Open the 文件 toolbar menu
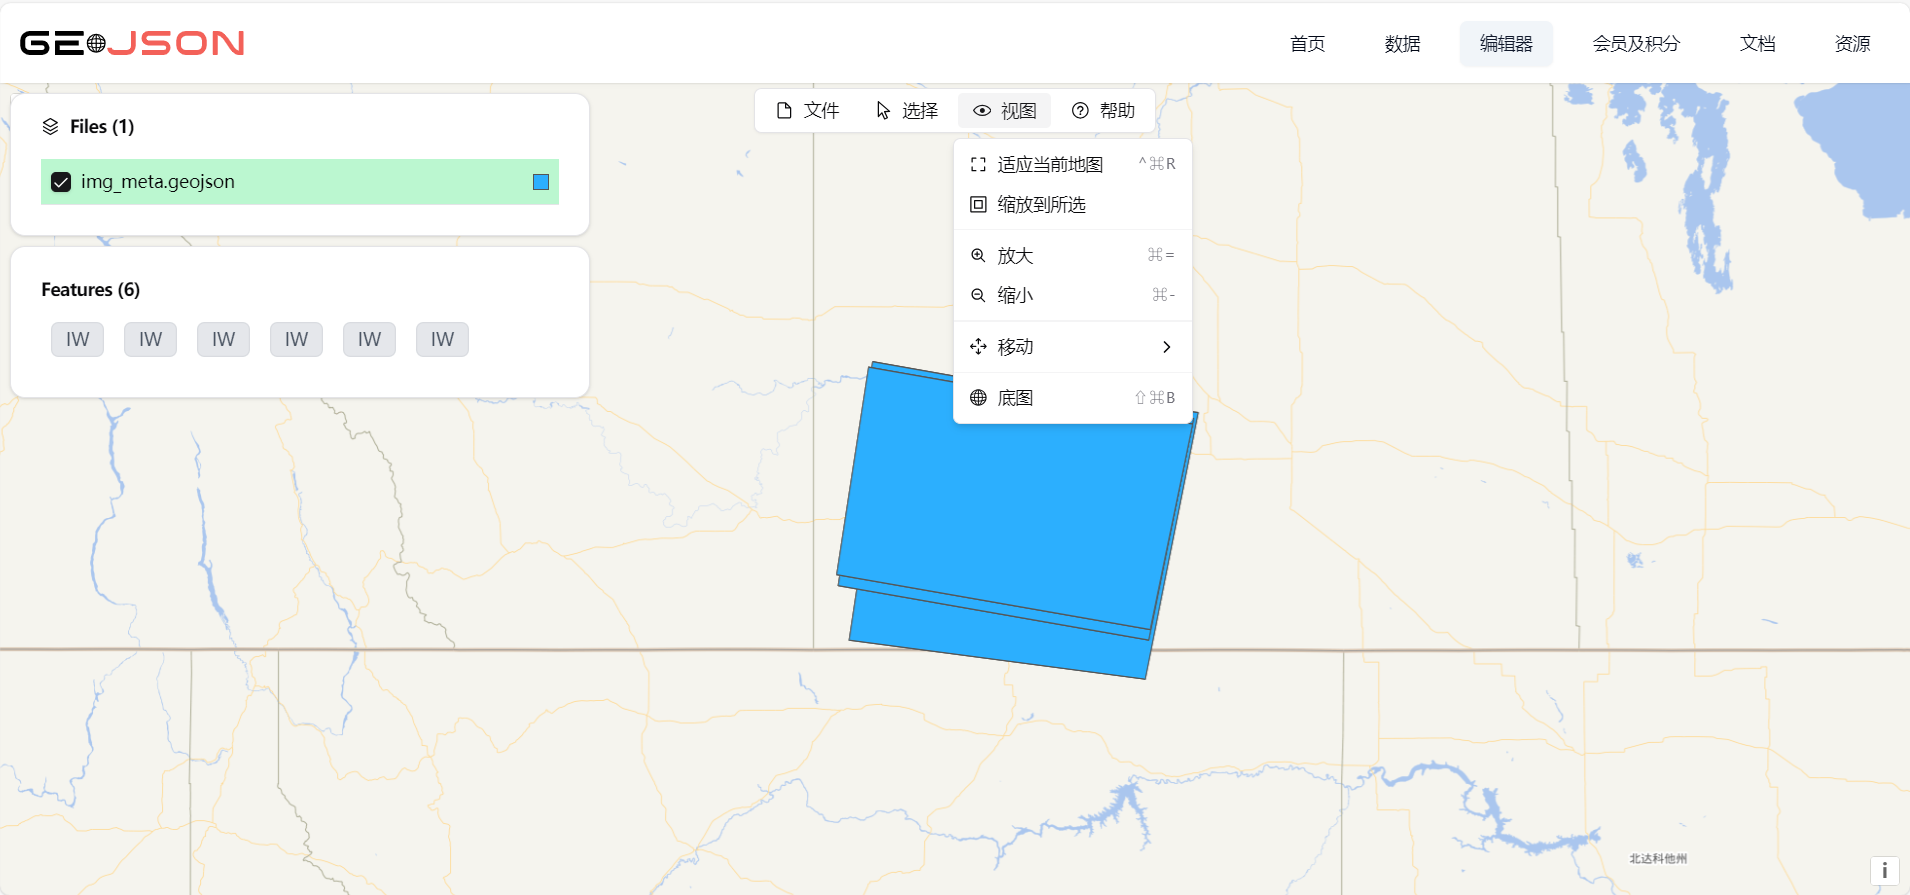 [808, 110]
